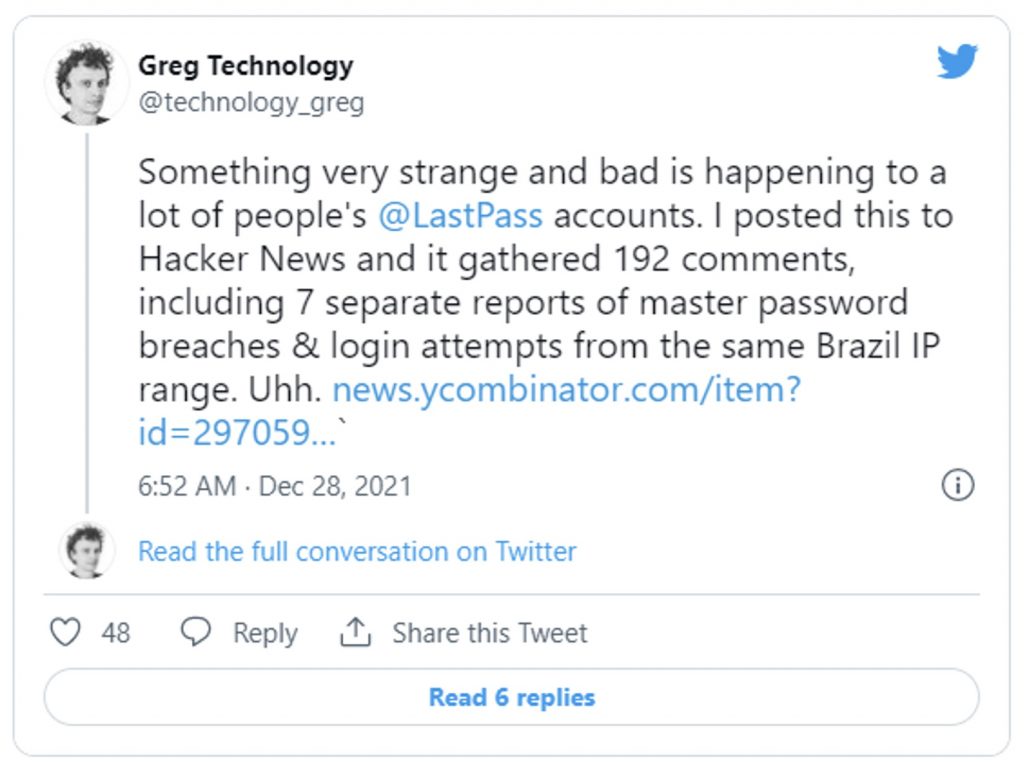Open Greg Technology's large profile avatar
This screenshot has width=1024, height=770.
(x=87, y=83)
